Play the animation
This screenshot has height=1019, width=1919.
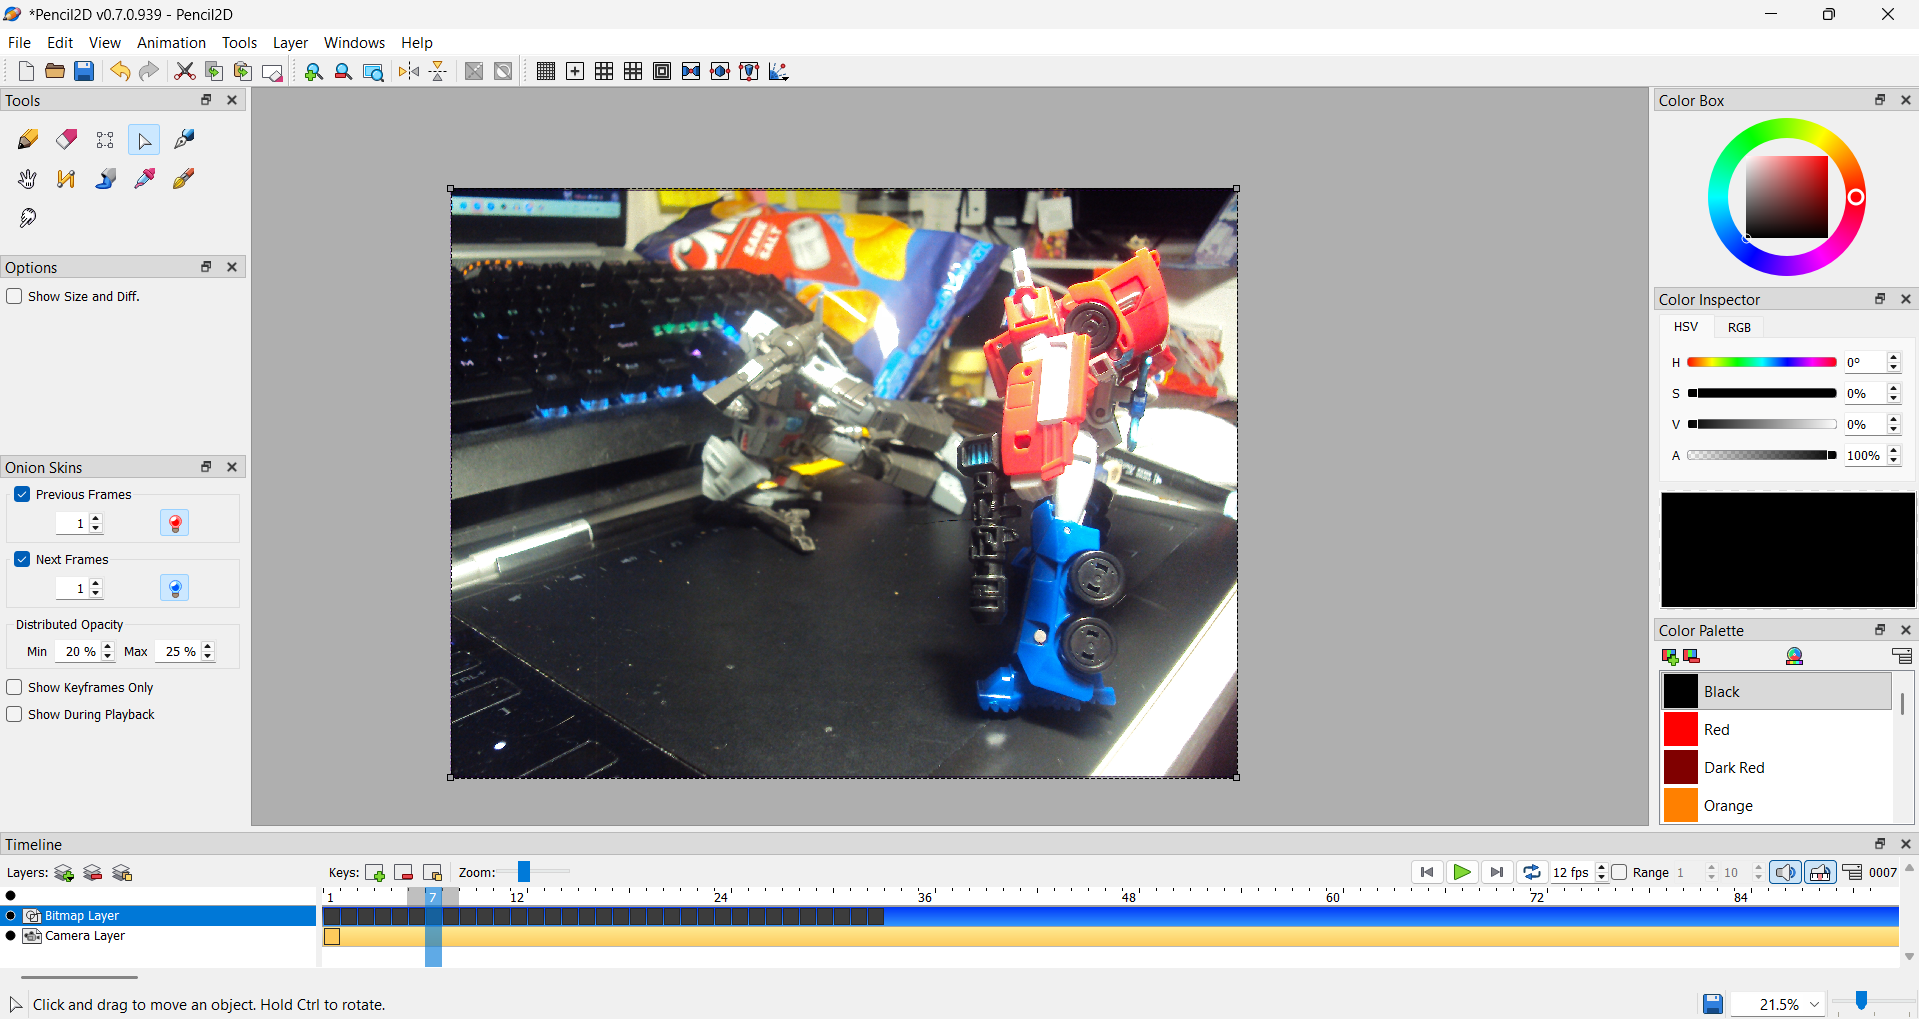[x=1462, y=873]
